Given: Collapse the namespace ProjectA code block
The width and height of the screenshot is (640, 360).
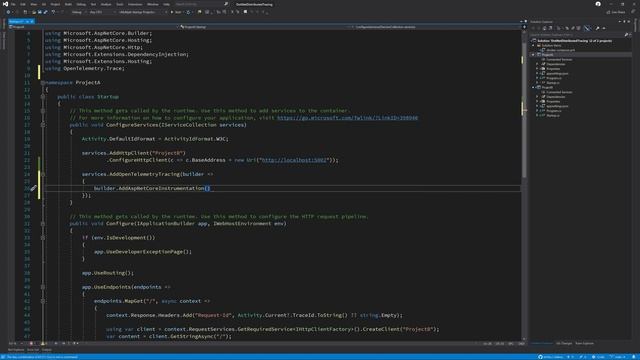Looking at the screenshot, I should 43,82.
